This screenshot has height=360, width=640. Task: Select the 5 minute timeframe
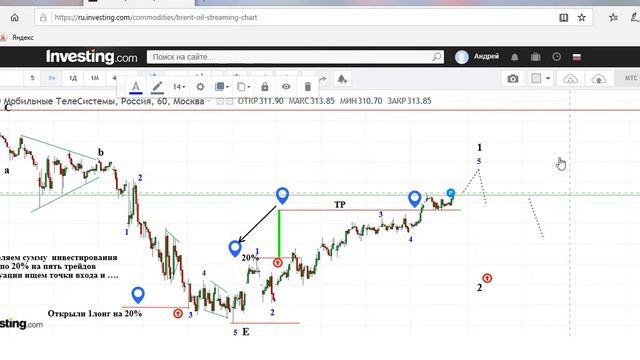pyautogui.click(x=32, y=78)
